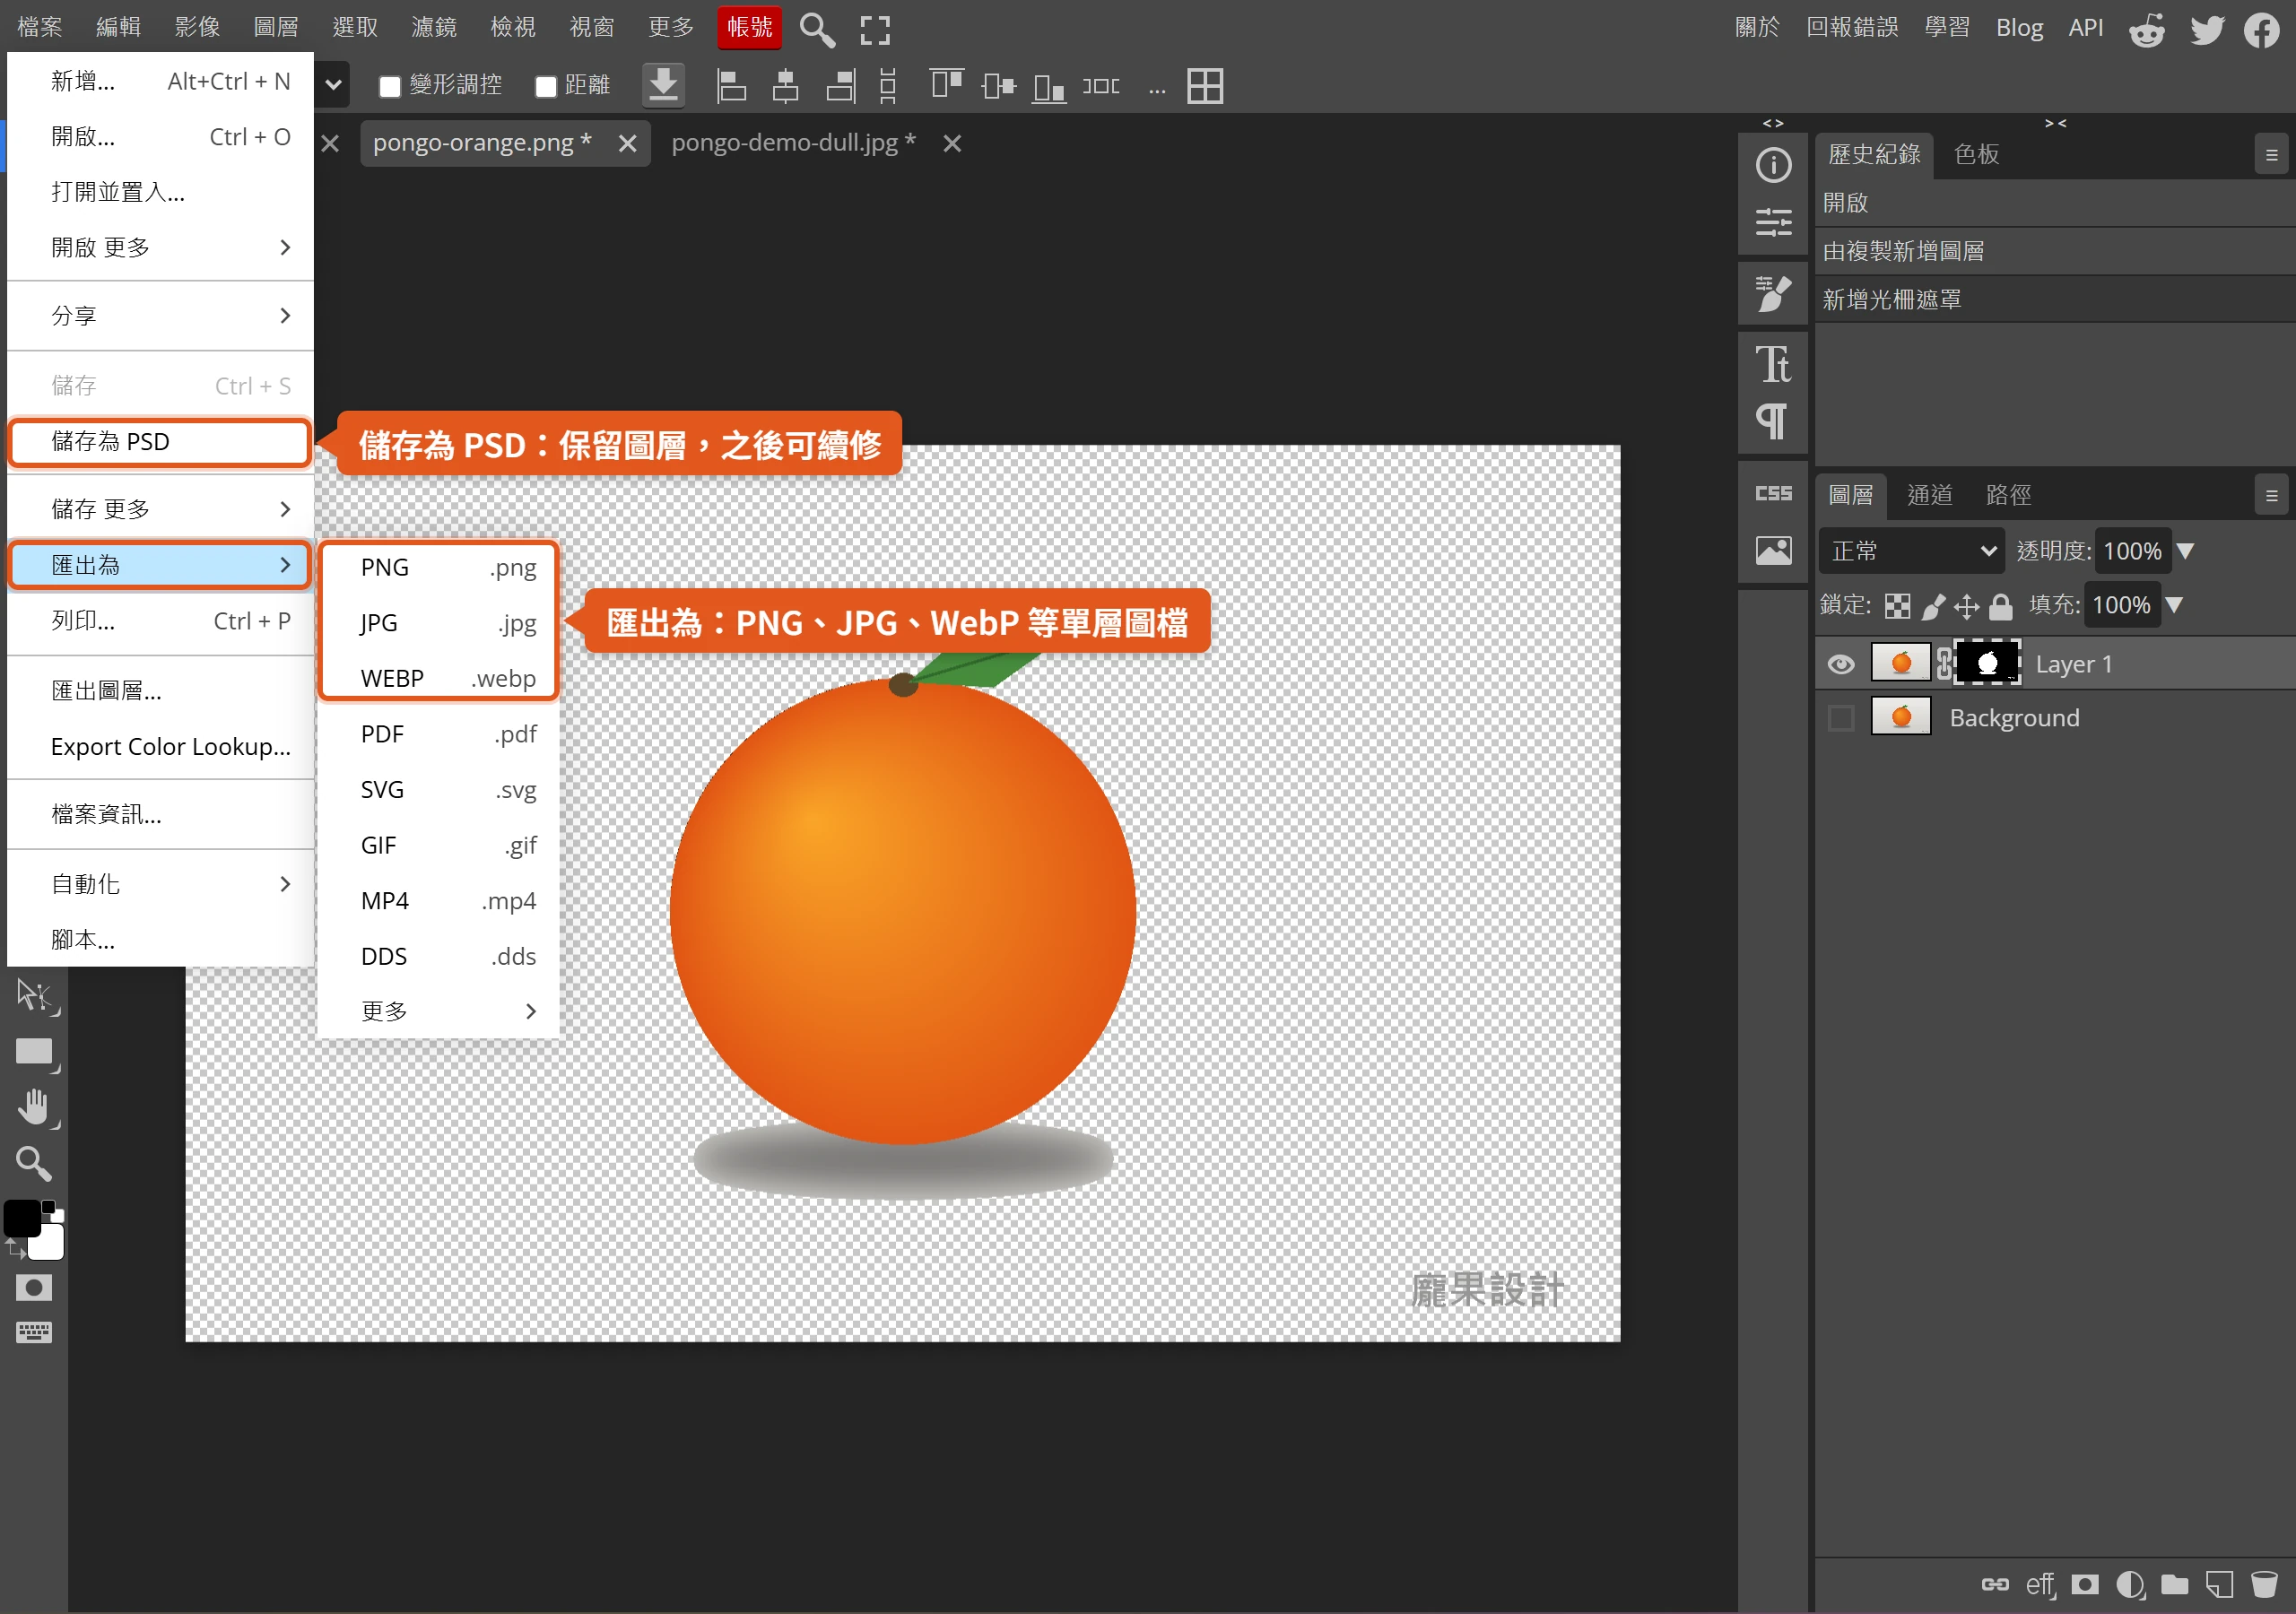Screen dimensions: 2296x1614
Task: Export as PNG from submenu
Action: 438,567
